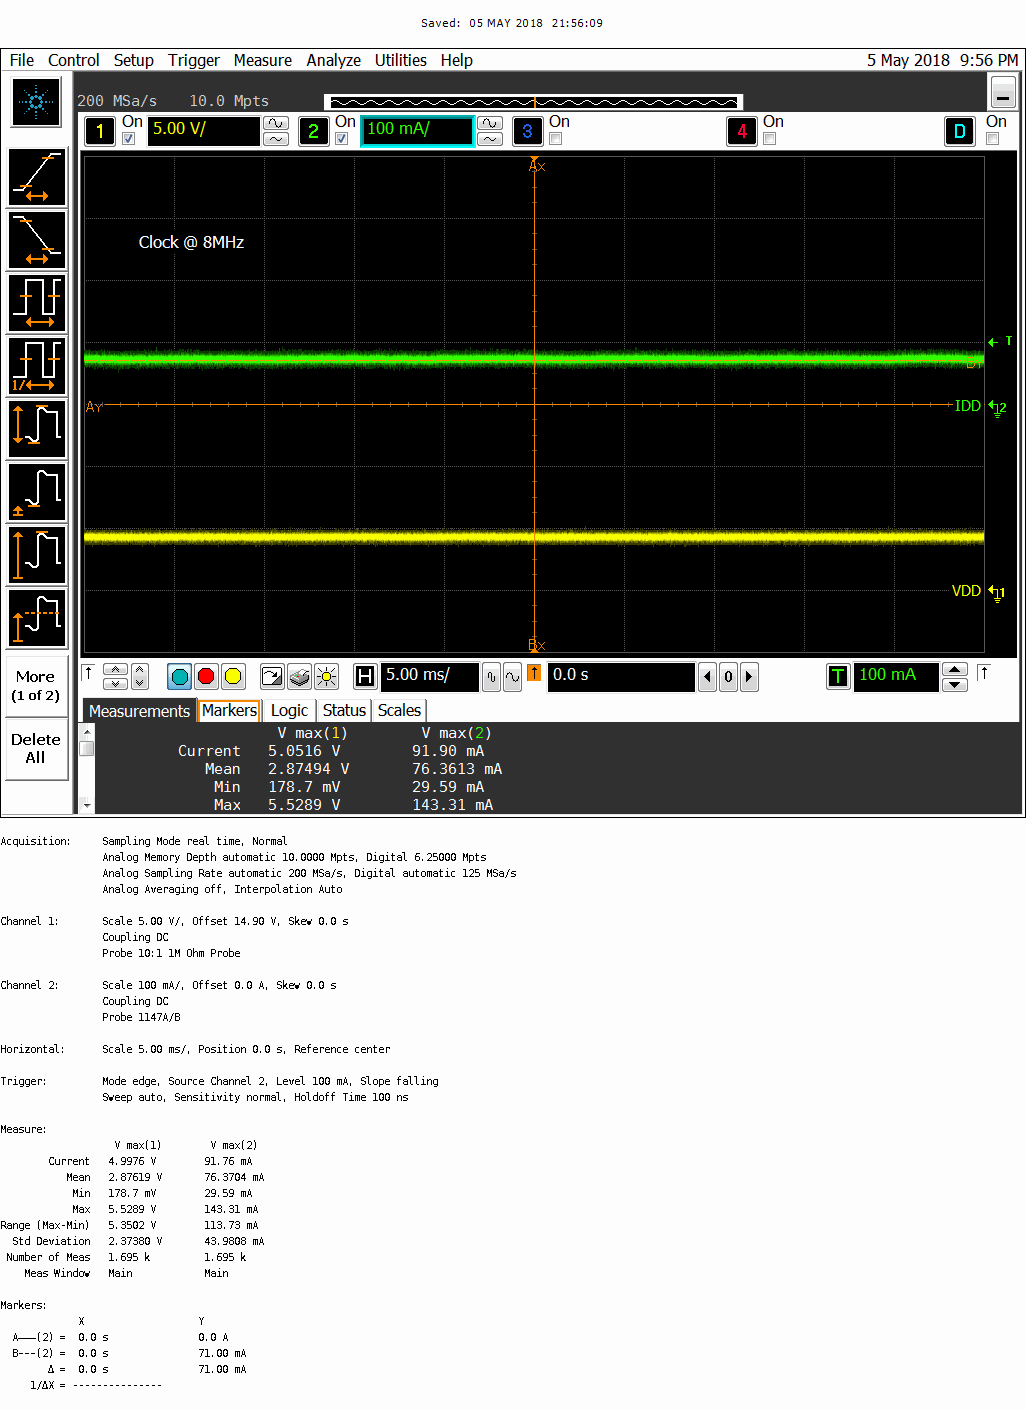Image resolution: width=1026 pixels, height=1410 pixels.
Task: Click the zero-delay 0 button
Action: click(728, 677)
